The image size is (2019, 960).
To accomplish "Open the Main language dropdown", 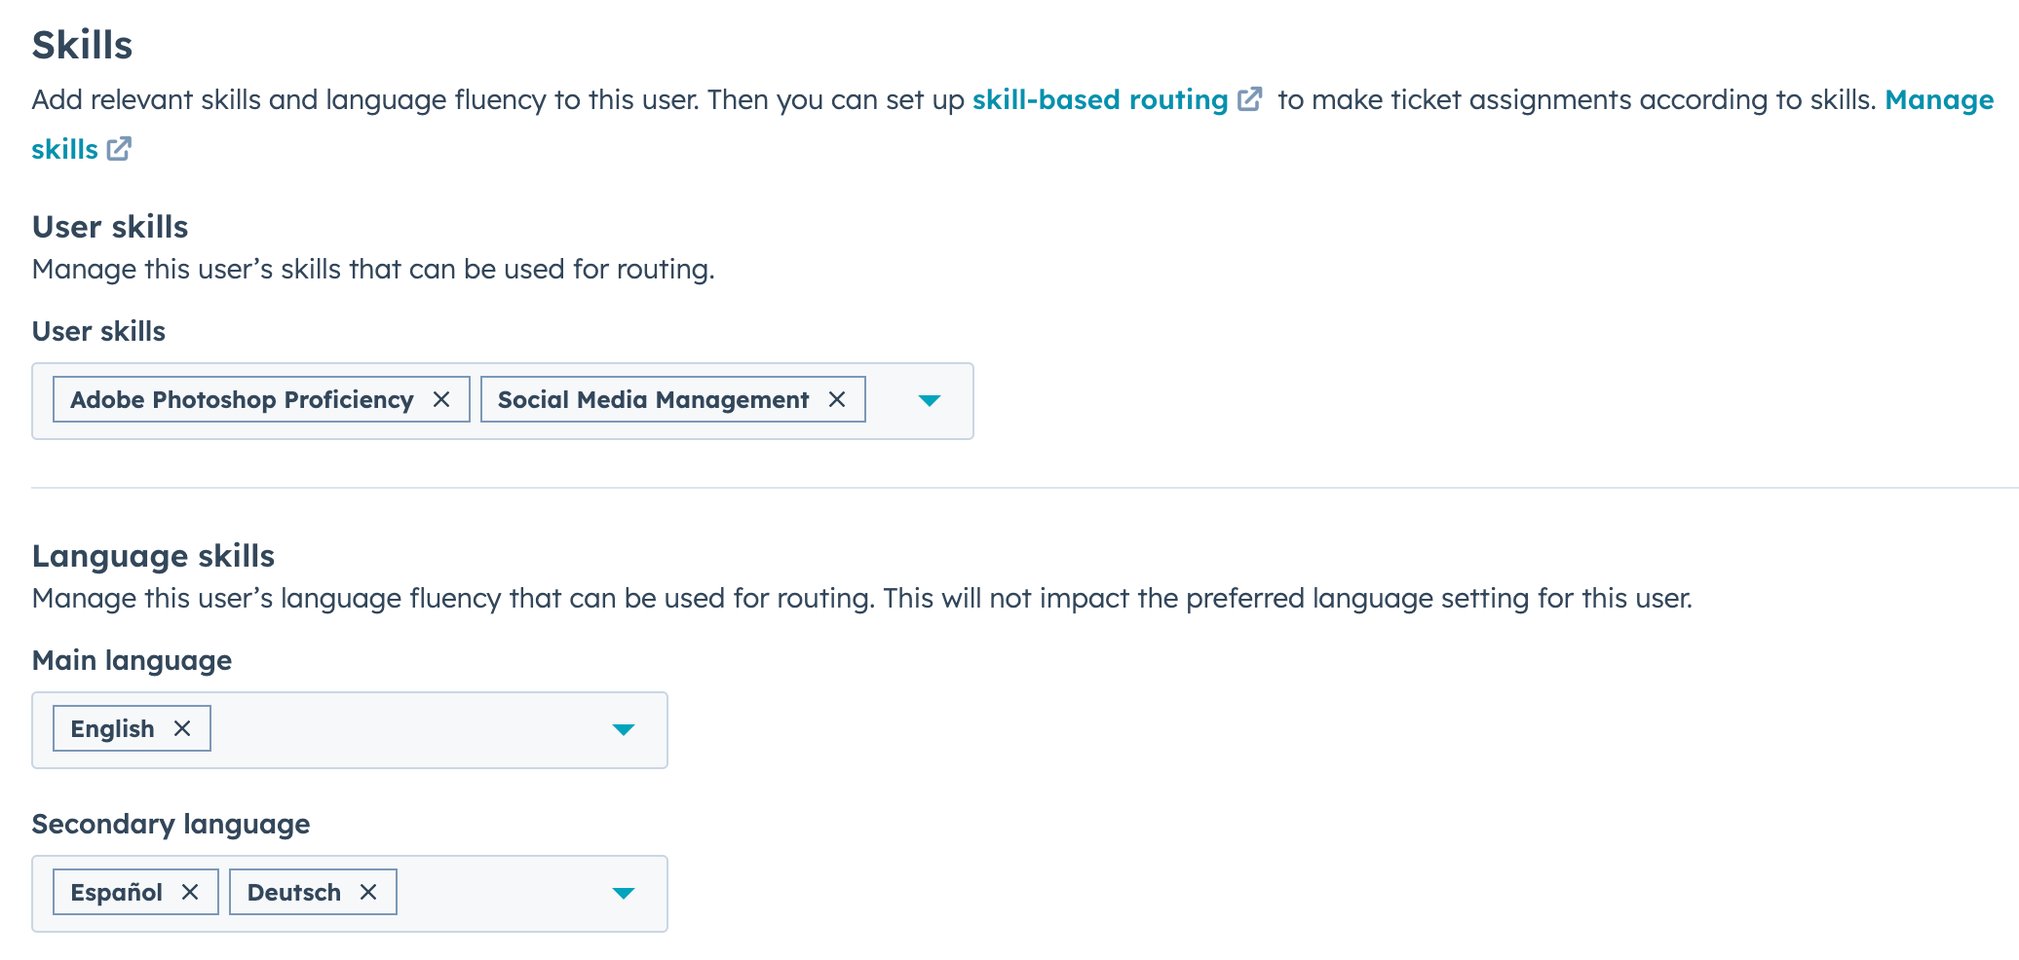I will tap(624, 729).
